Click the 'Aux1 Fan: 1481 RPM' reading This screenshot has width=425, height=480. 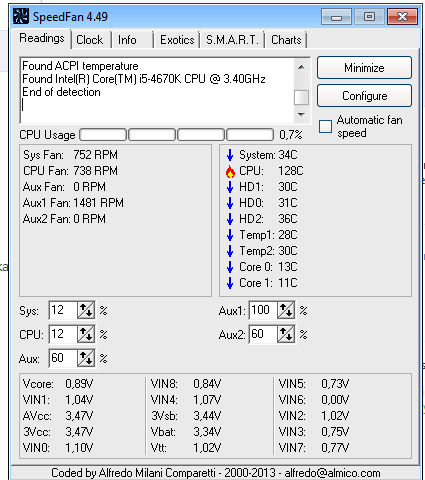click(73, 203)
